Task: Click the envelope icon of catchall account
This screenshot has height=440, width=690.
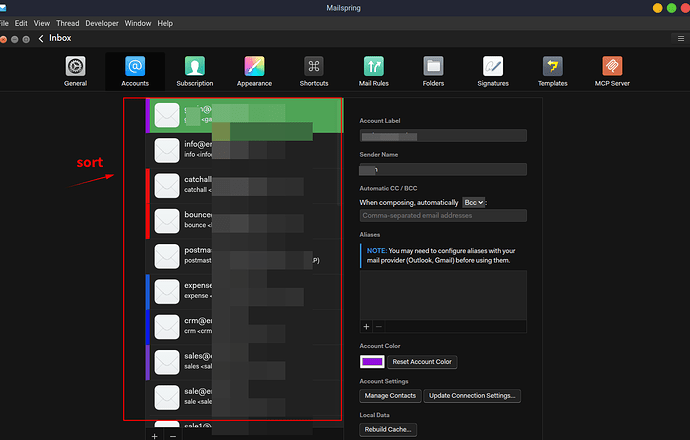Action: tap(167, 186)
